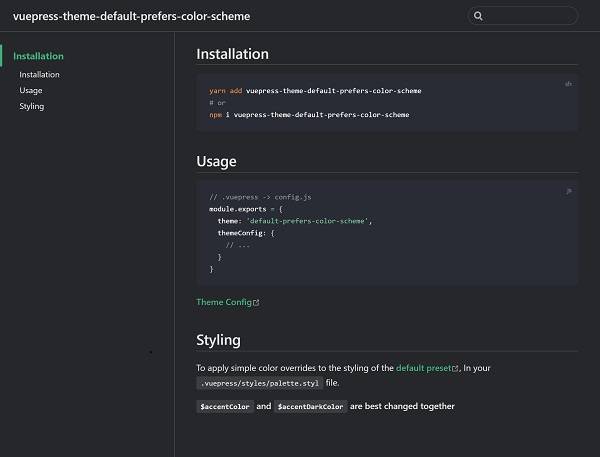
Task: Open the Theme Config link
Action: [224, 302]
